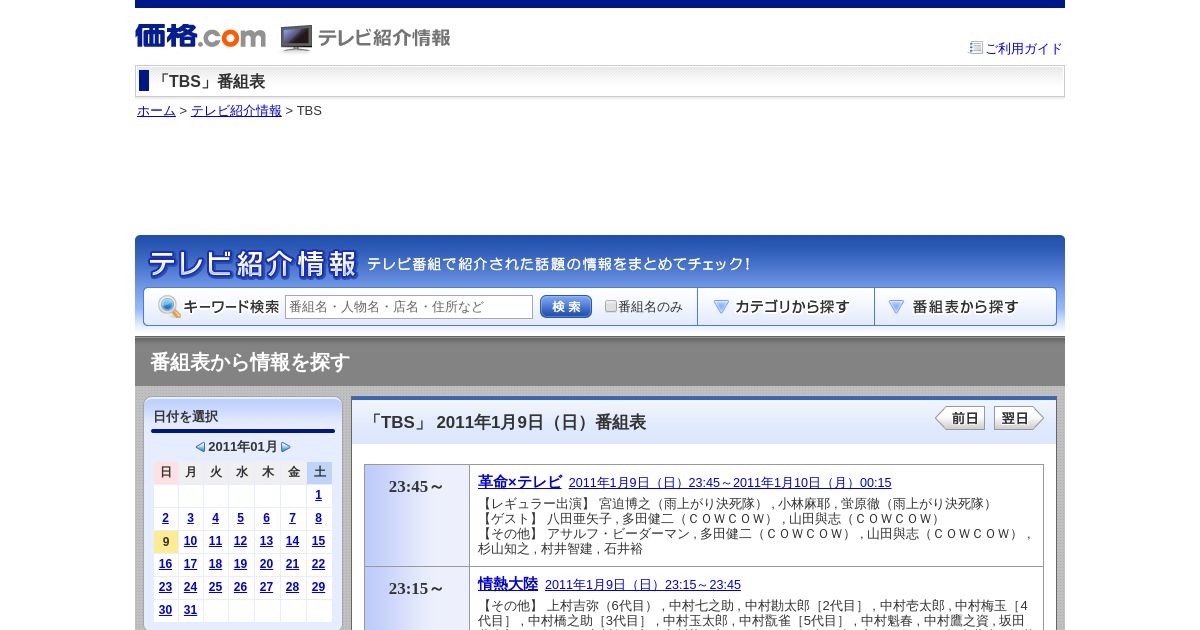
Task: Click the ご利用ガイド document icon
Action: 976,47
